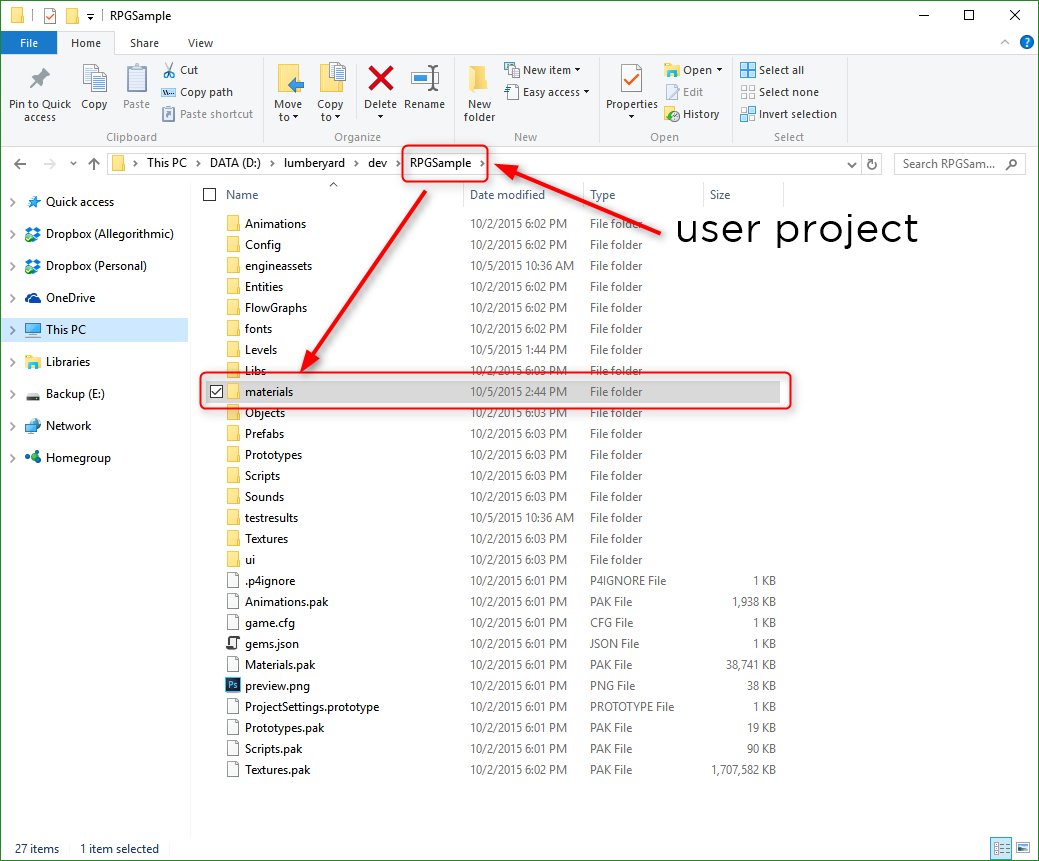This screenshot has height=861, width=1039.
Task: Open OneDrive in navigation pane
Action: point(70,298)
